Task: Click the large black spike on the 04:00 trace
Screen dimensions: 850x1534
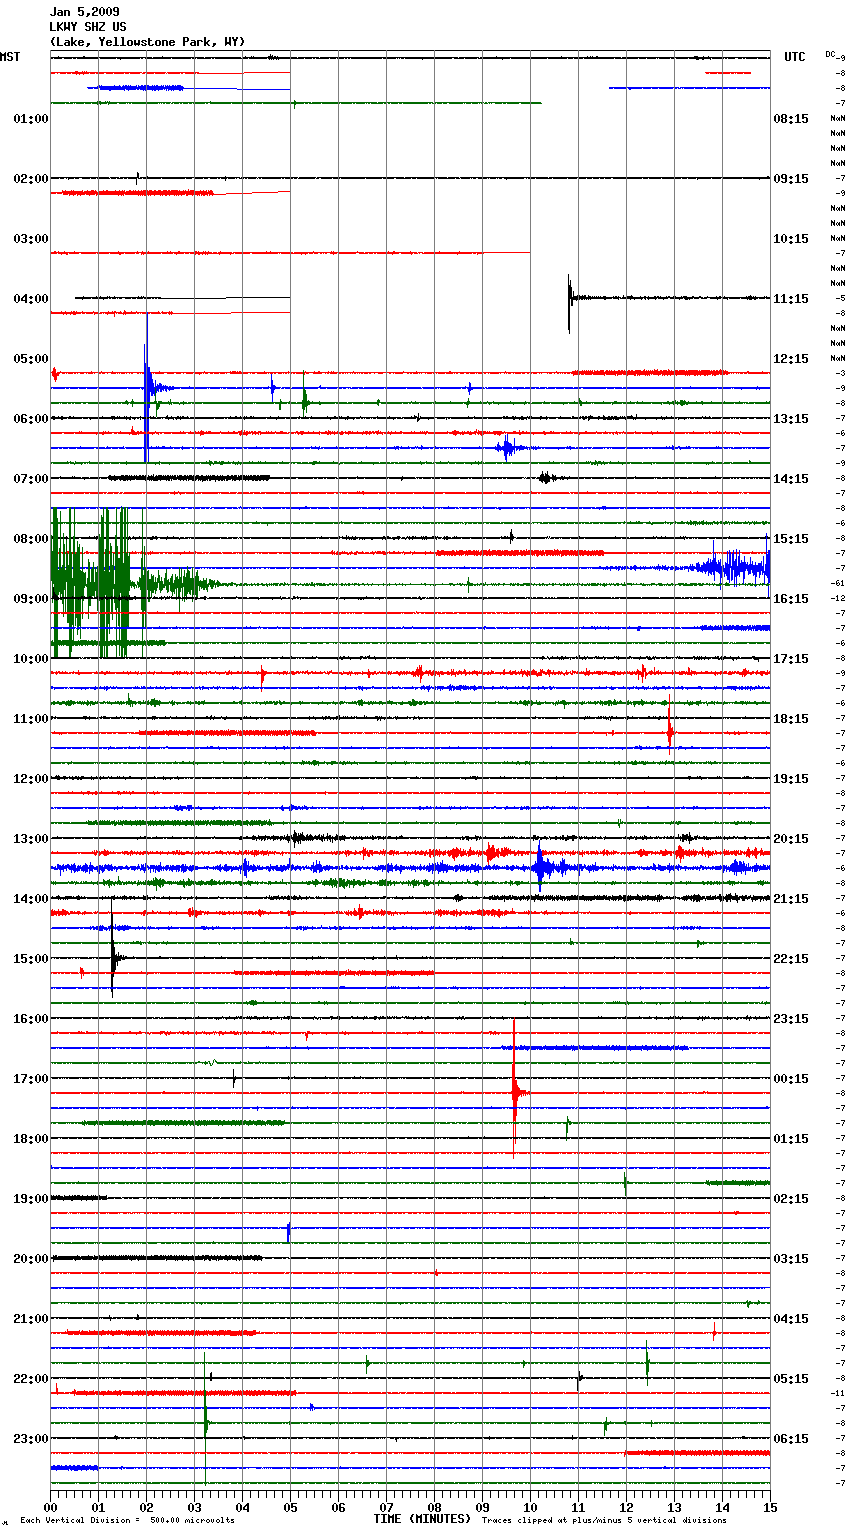Action: 570,302
